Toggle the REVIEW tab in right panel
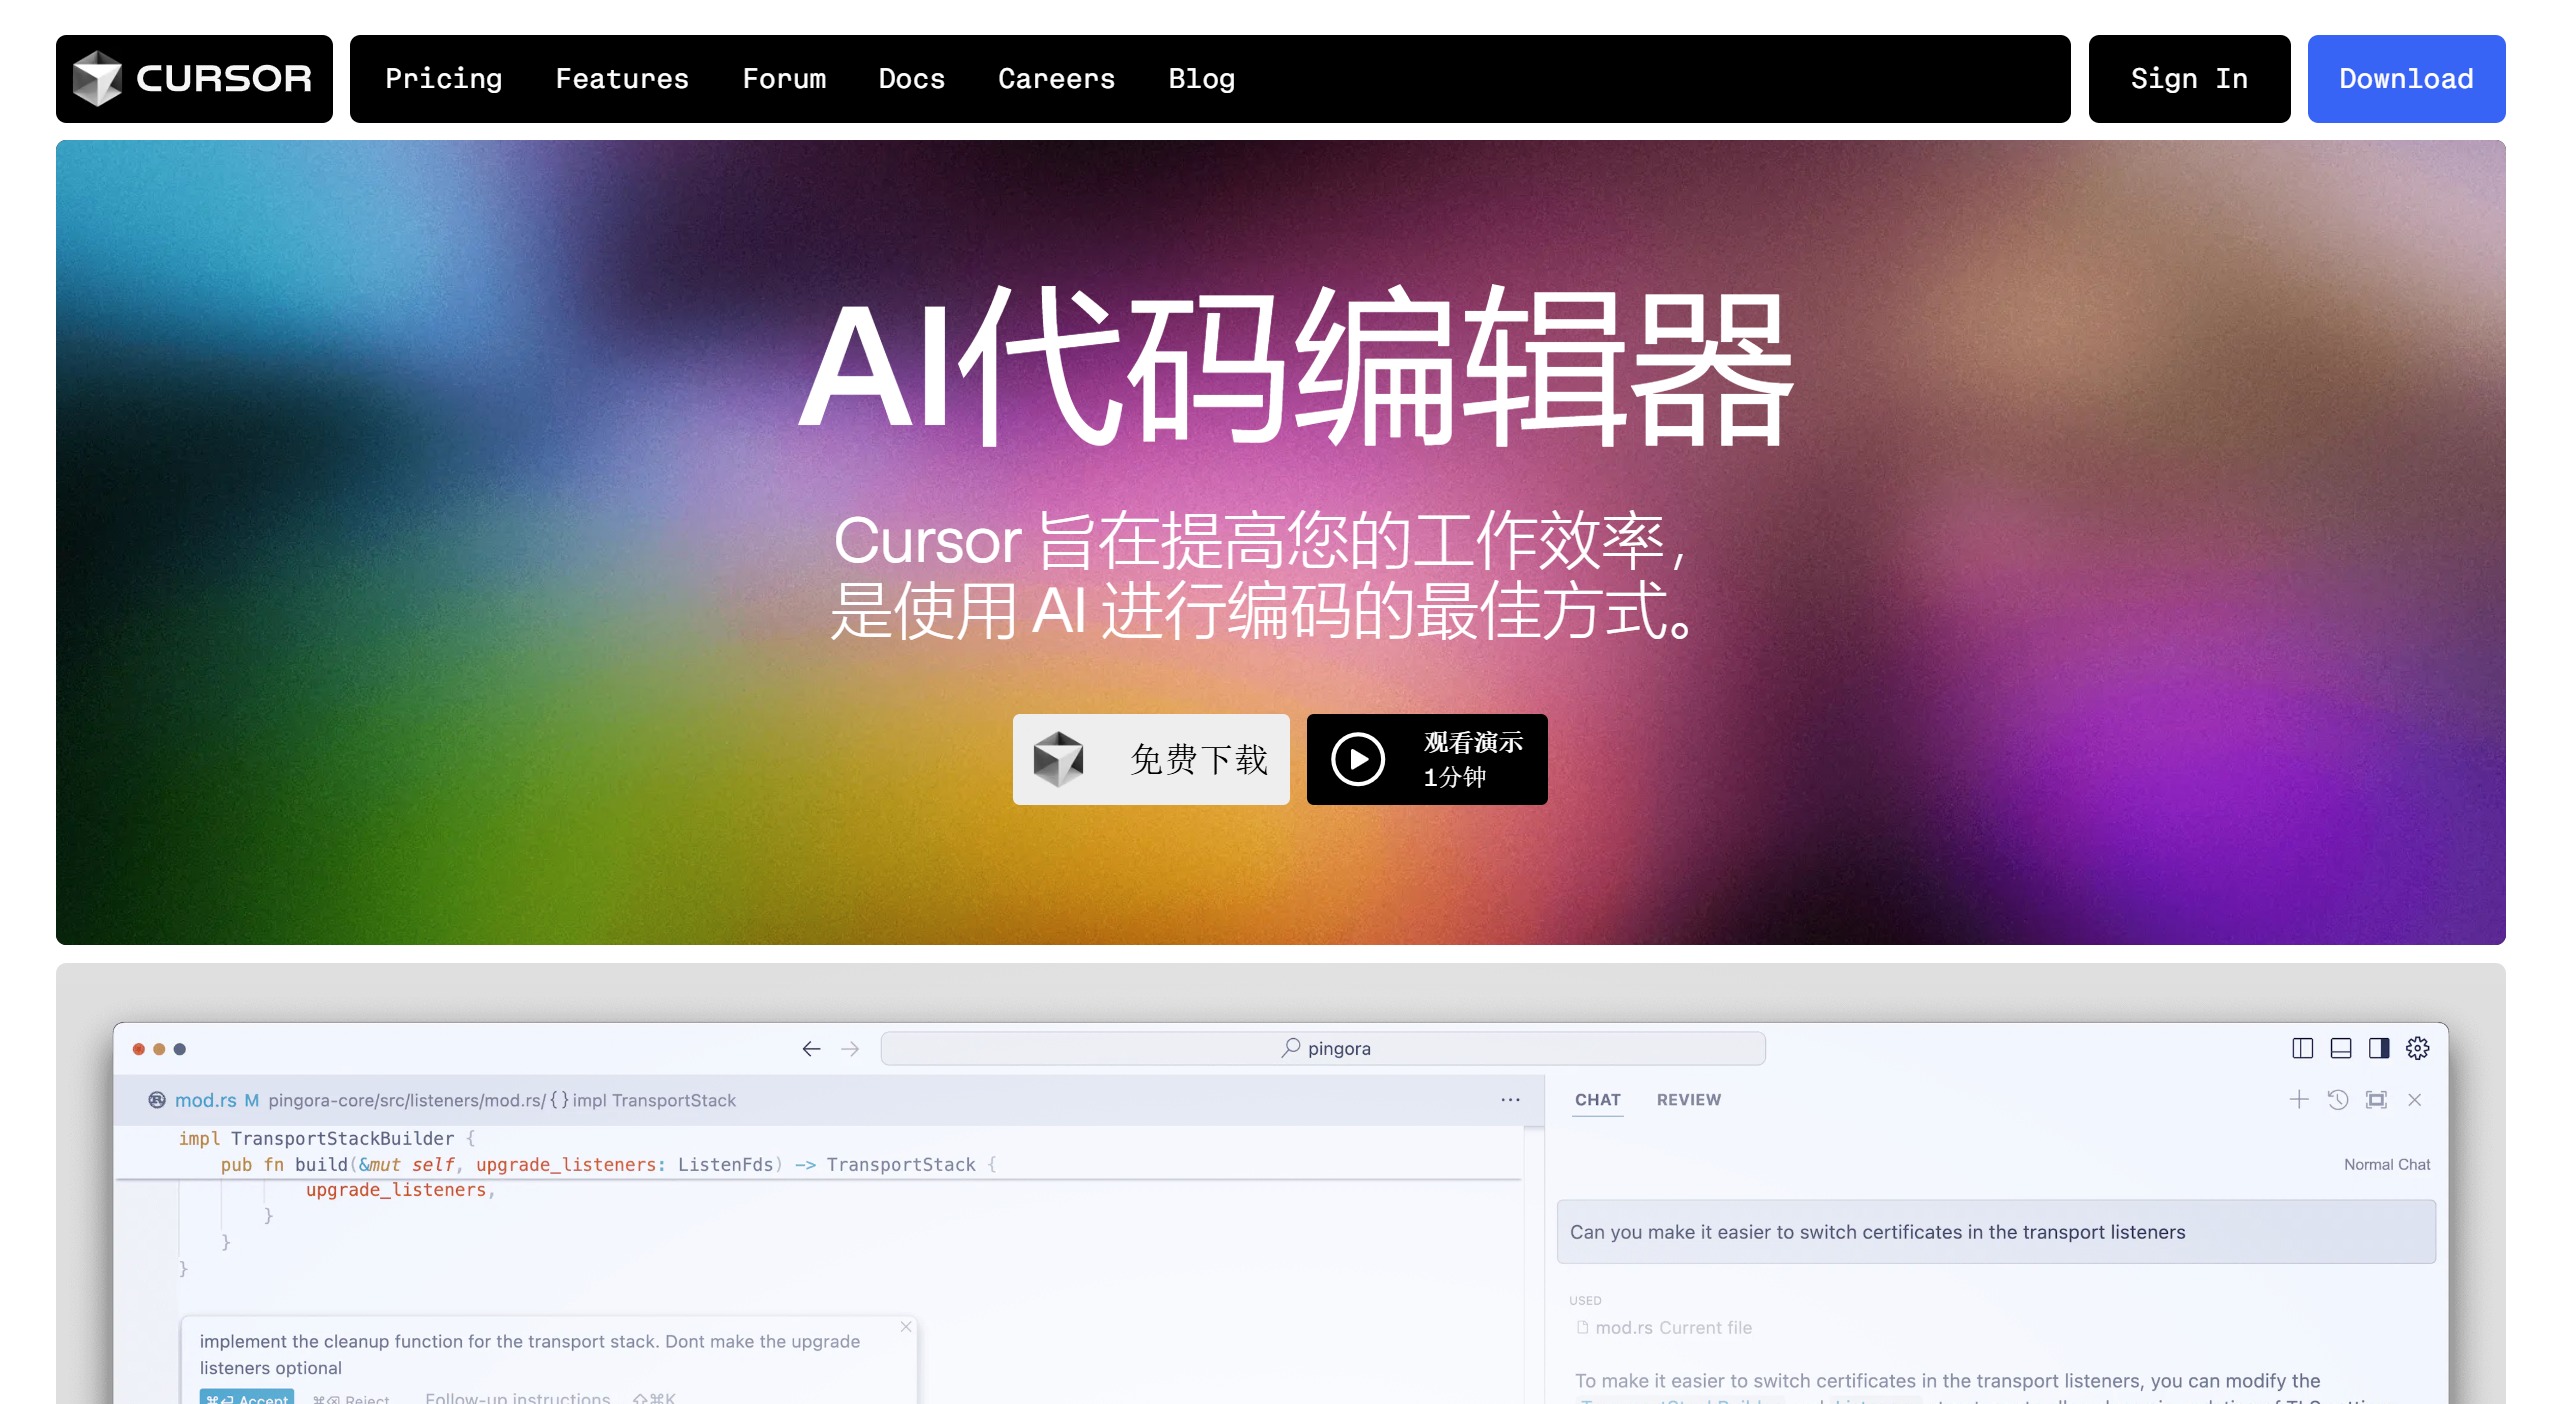 coord(1688,1100)
